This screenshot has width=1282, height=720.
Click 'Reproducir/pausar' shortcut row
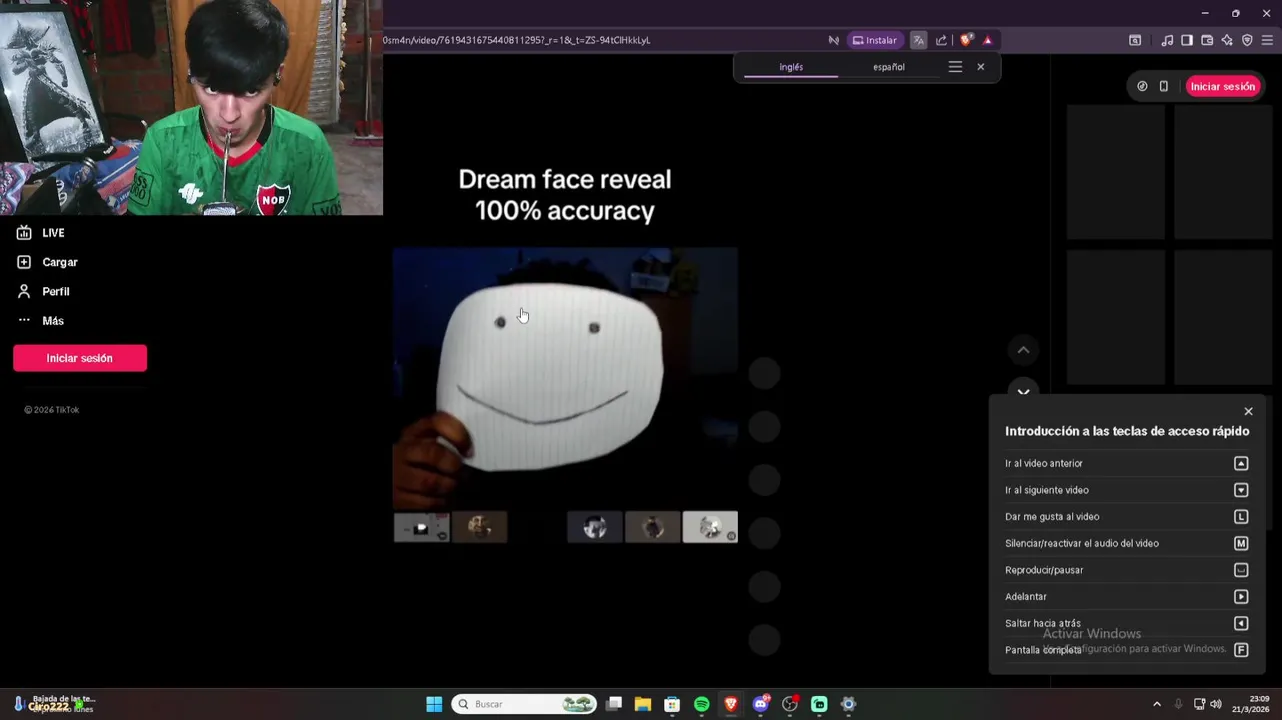pos(1127,570)
